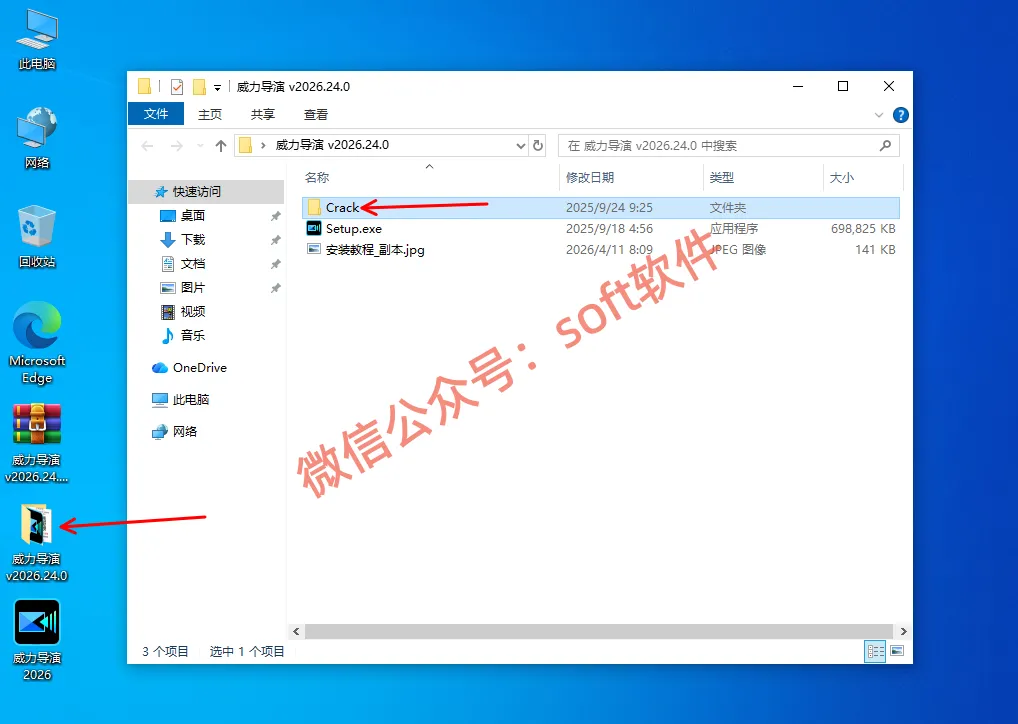The height and width of the screenshot is (724, 1018).
Task: Click the 2026/4/11 8:09 date cell
Action: [609, 249]
